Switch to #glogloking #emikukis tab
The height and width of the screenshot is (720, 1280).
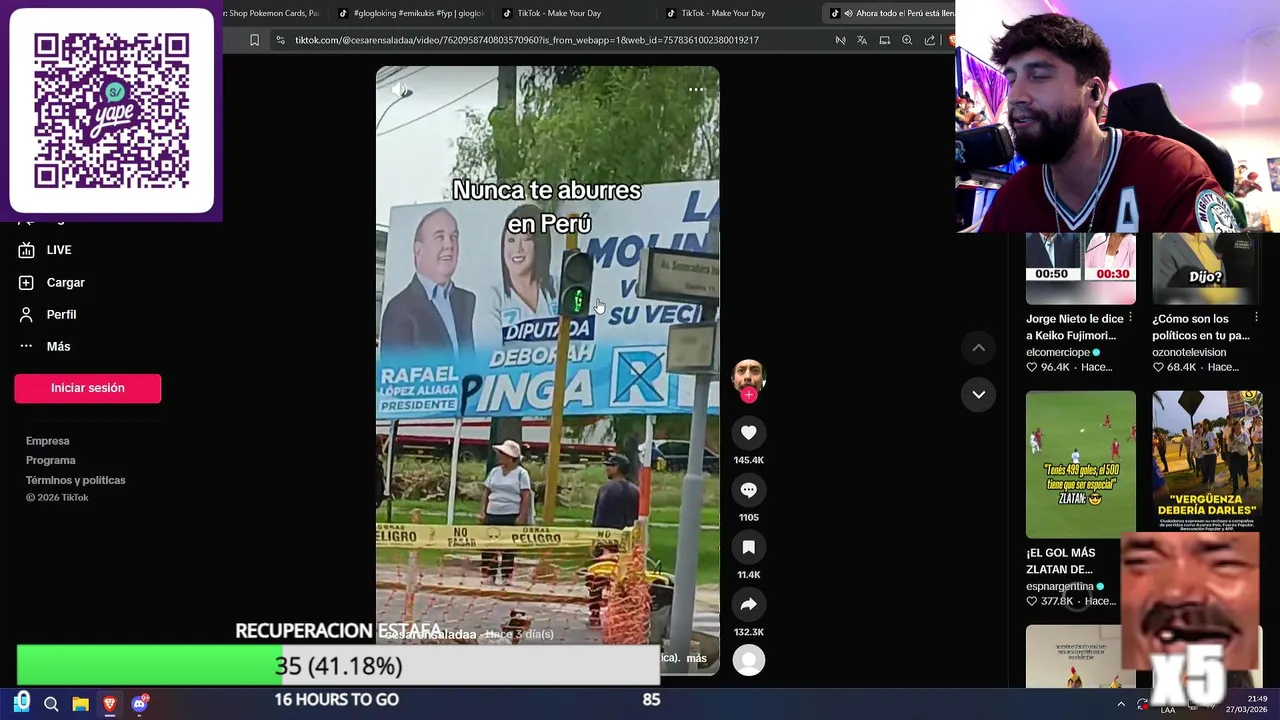point(412,13)
